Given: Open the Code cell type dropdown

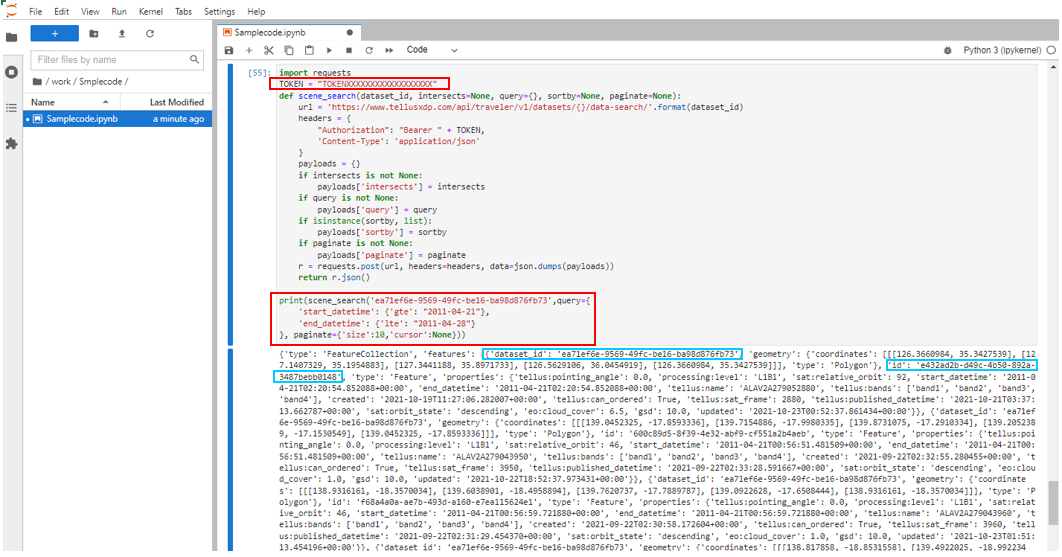Looking at the screenshot, I should coord(432,50).
